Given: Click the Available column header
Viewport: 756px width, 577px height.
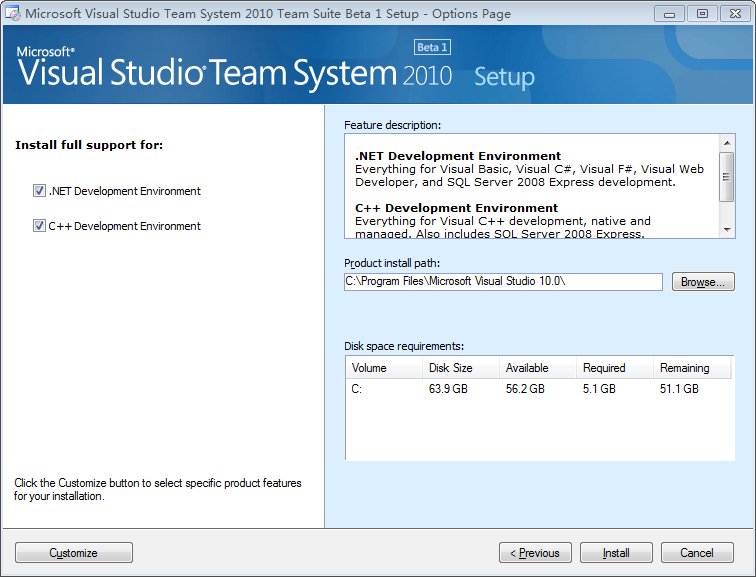Looking at the screenshot, I should [x=538, y=368].
